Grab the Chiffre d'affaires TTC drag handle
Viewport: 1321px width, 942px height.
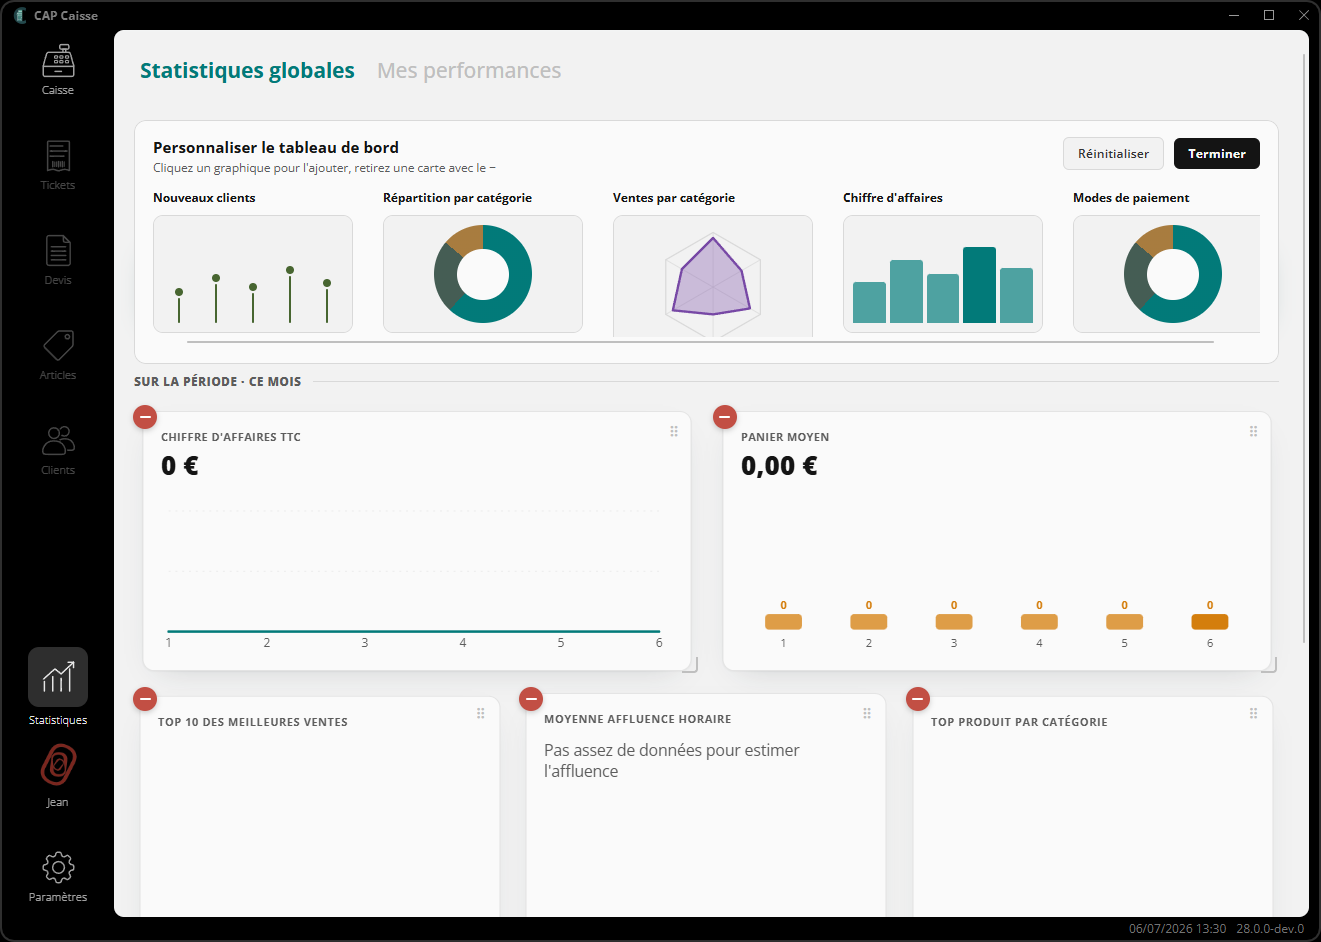pos(674,431)
